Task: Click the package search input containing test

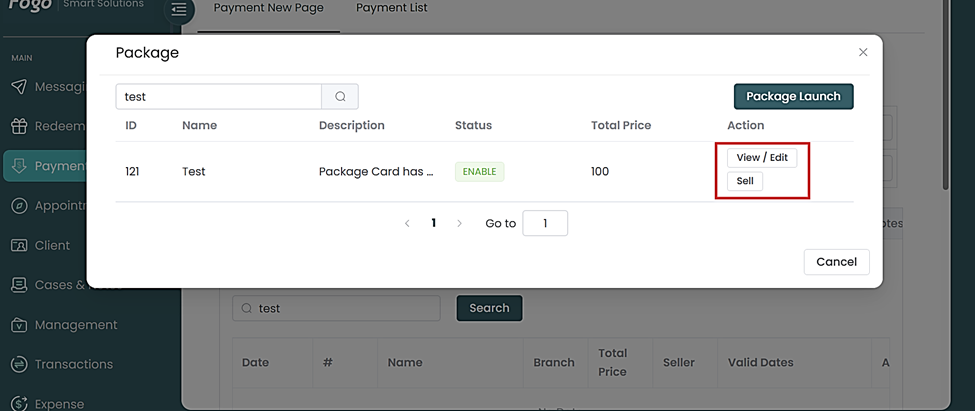Action: pos(218,97)
